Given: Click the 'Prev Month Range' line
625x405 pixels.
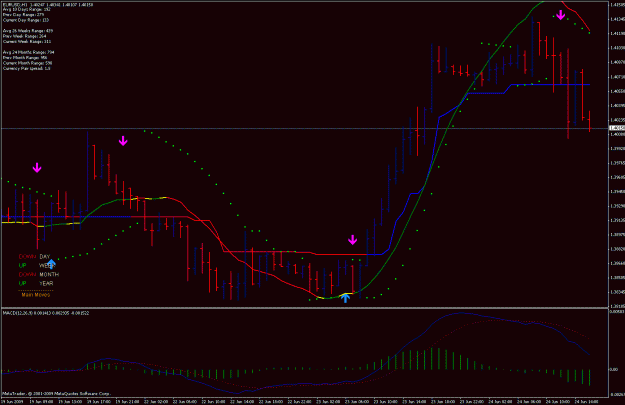Looking at the screenshot, I should tap(25, 57).
